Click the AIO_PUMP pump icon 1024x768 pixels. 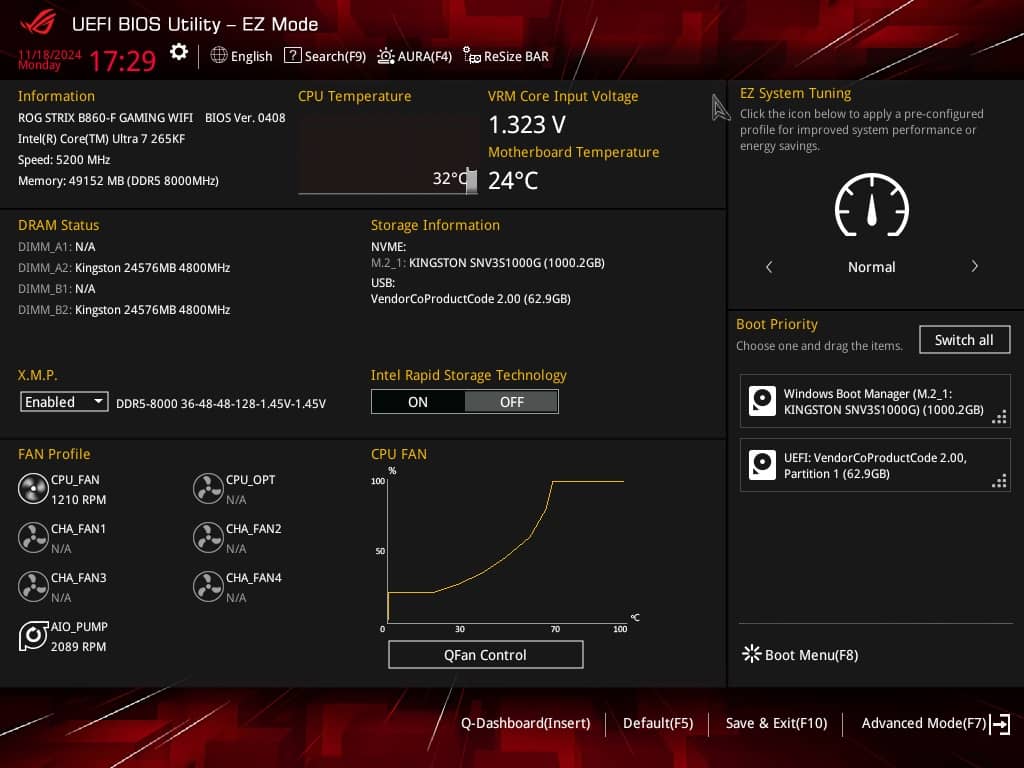(x=33, y=635)
